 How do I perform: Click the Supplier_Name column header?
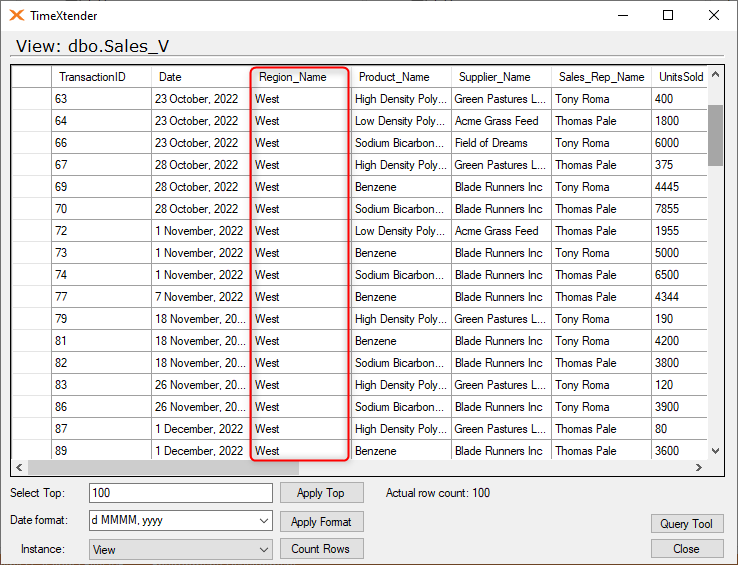[501, 77]
